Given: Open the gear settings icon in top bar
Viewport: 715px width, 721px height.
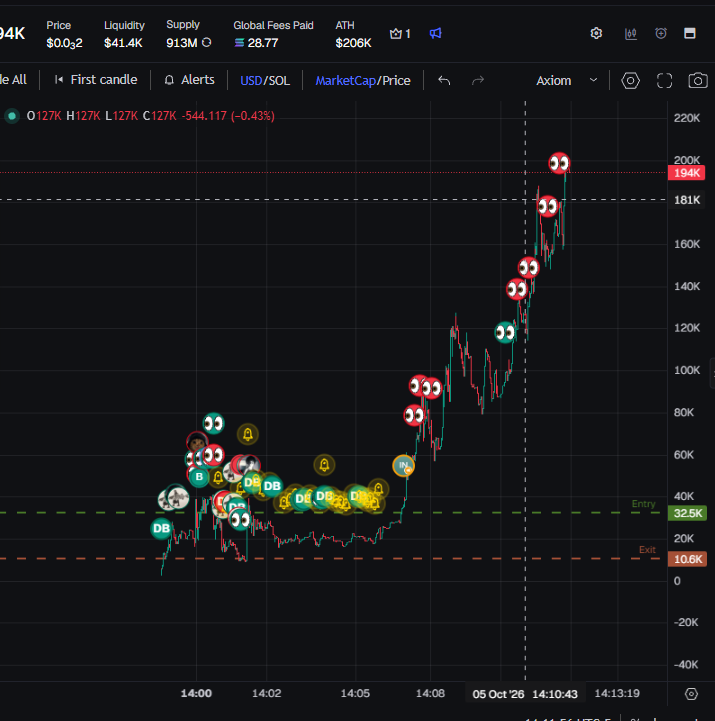Looking at the screenshot, I should tap(596, 34).
